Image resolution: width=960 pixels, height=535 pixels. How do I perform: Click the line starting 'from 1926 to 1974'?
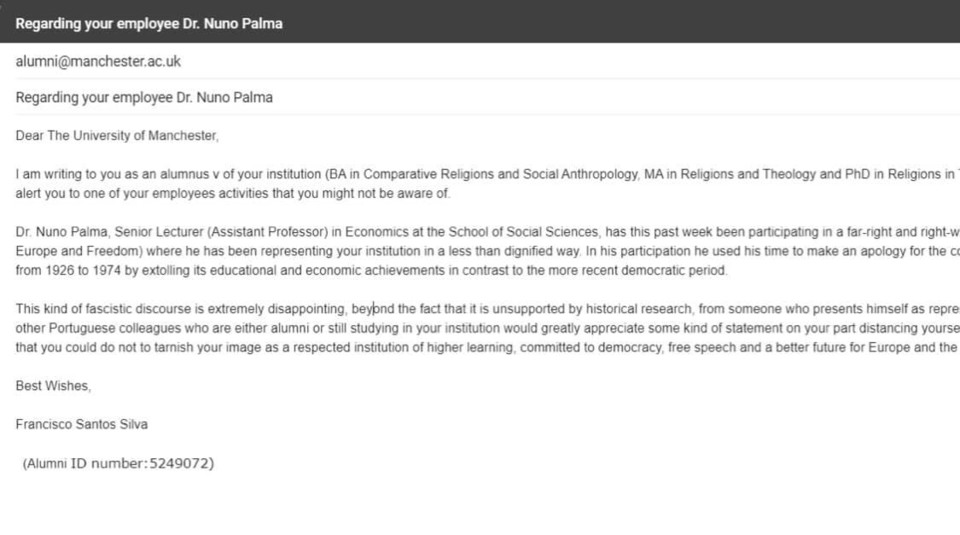point(372,271)
